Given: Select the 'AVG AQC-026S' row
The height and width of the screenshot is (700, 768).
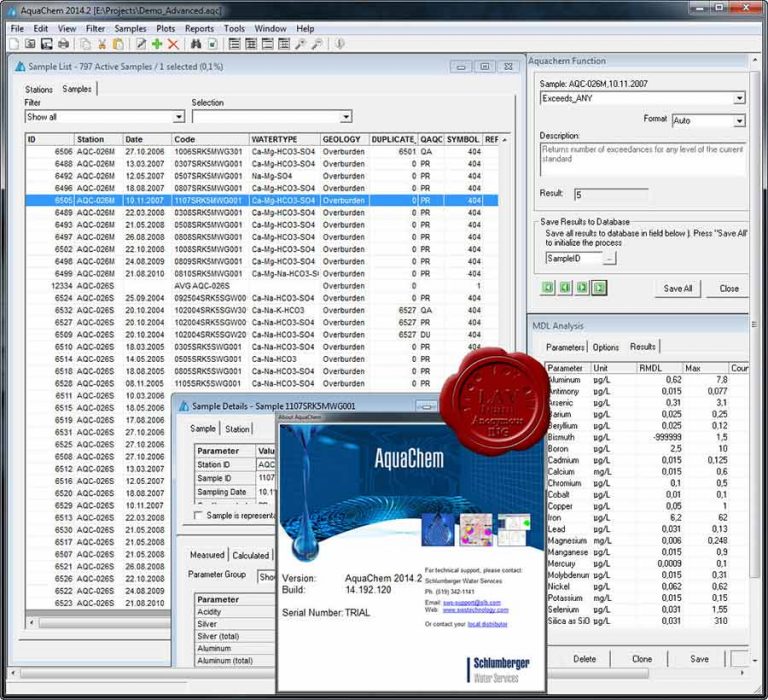Looking at the screenshot, I should pyautogui.click(x=262, y=286).
